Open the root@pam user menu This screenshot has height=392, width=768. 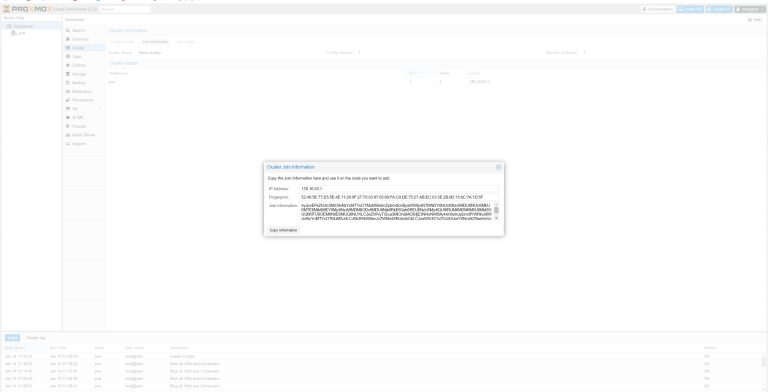coord(749,9)
